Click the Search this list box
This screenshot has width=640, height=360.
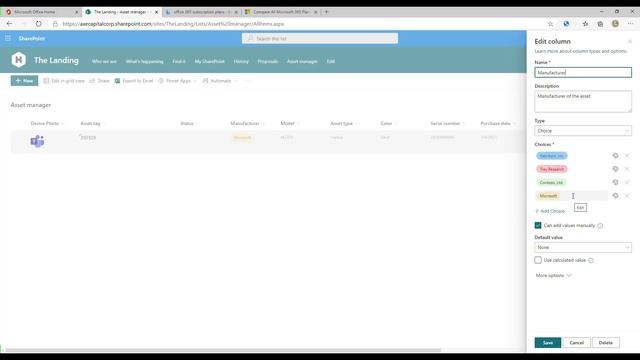[x=320, y=38]
